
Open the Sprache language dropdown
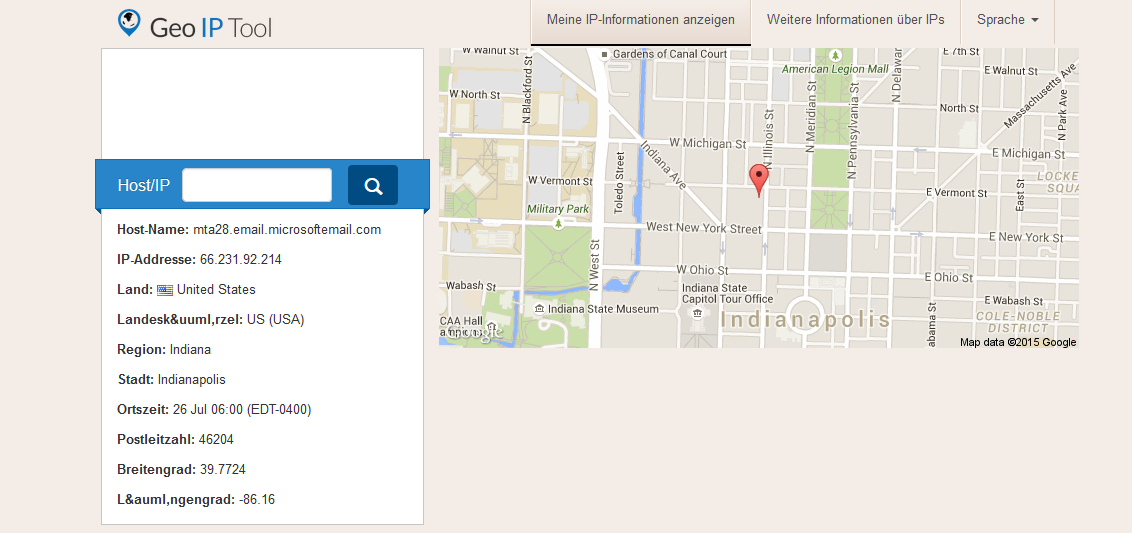pos(1007,20)
